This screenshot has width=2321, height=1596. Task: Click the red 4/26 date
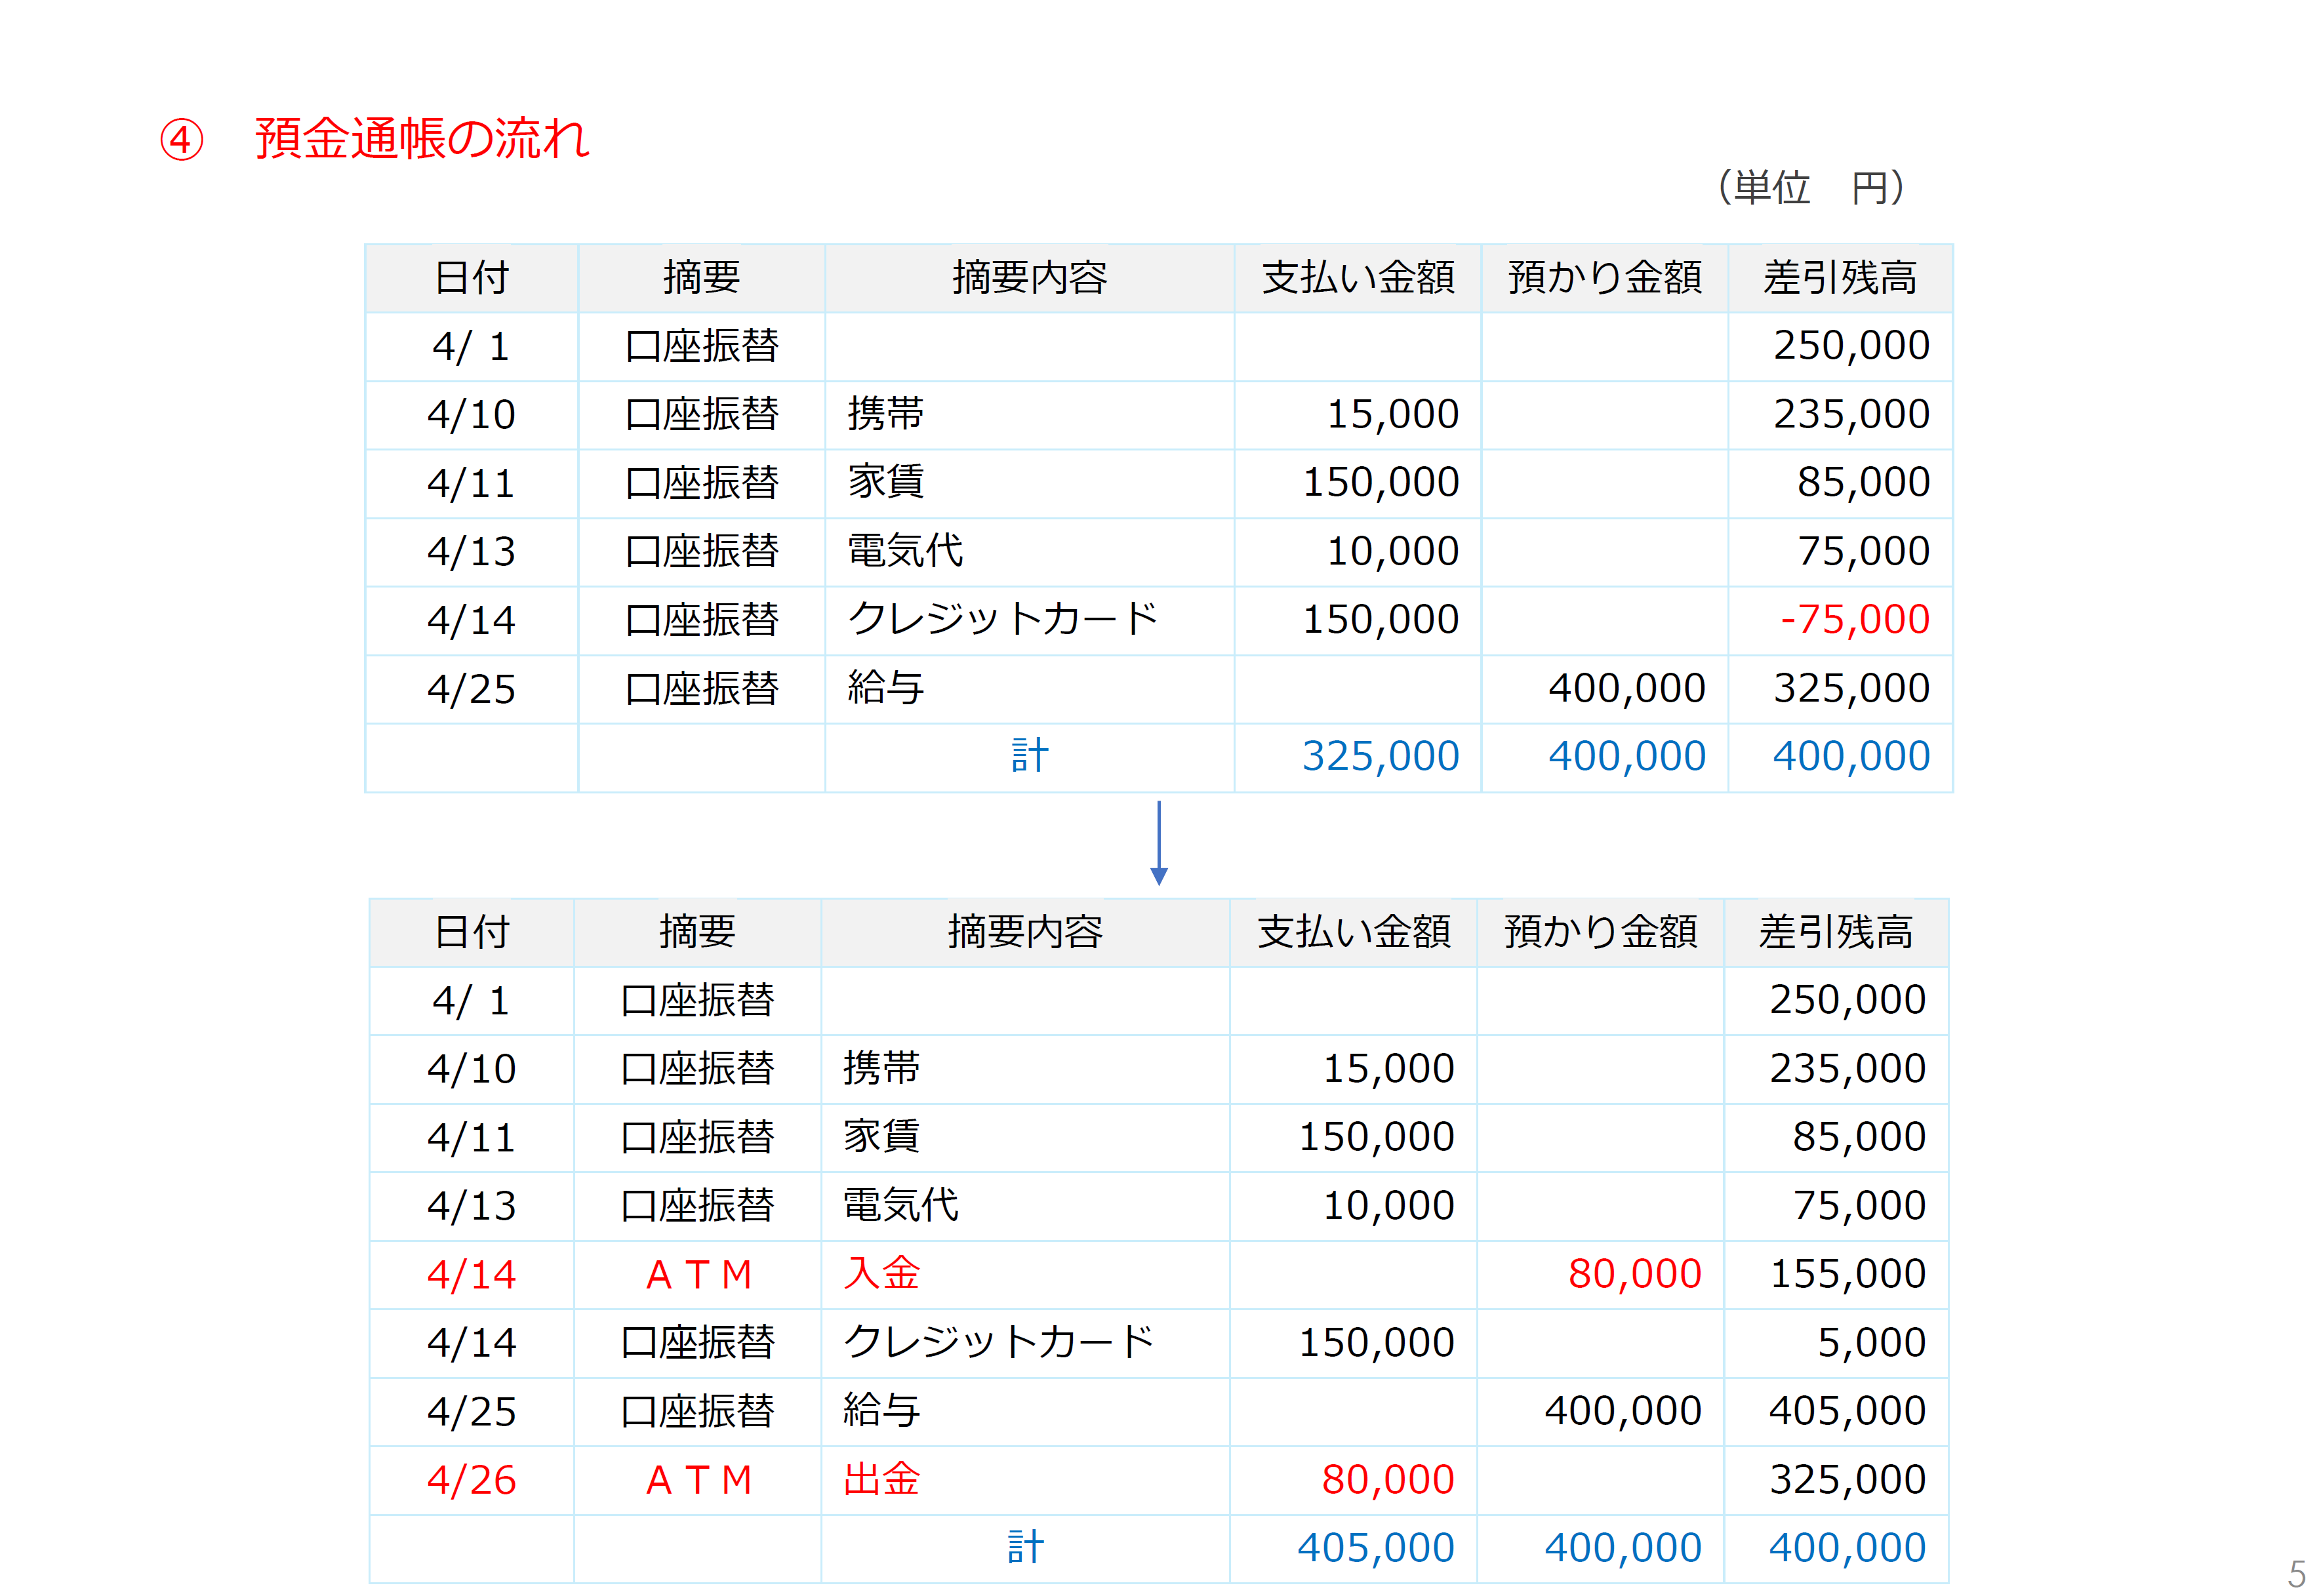471,1481
